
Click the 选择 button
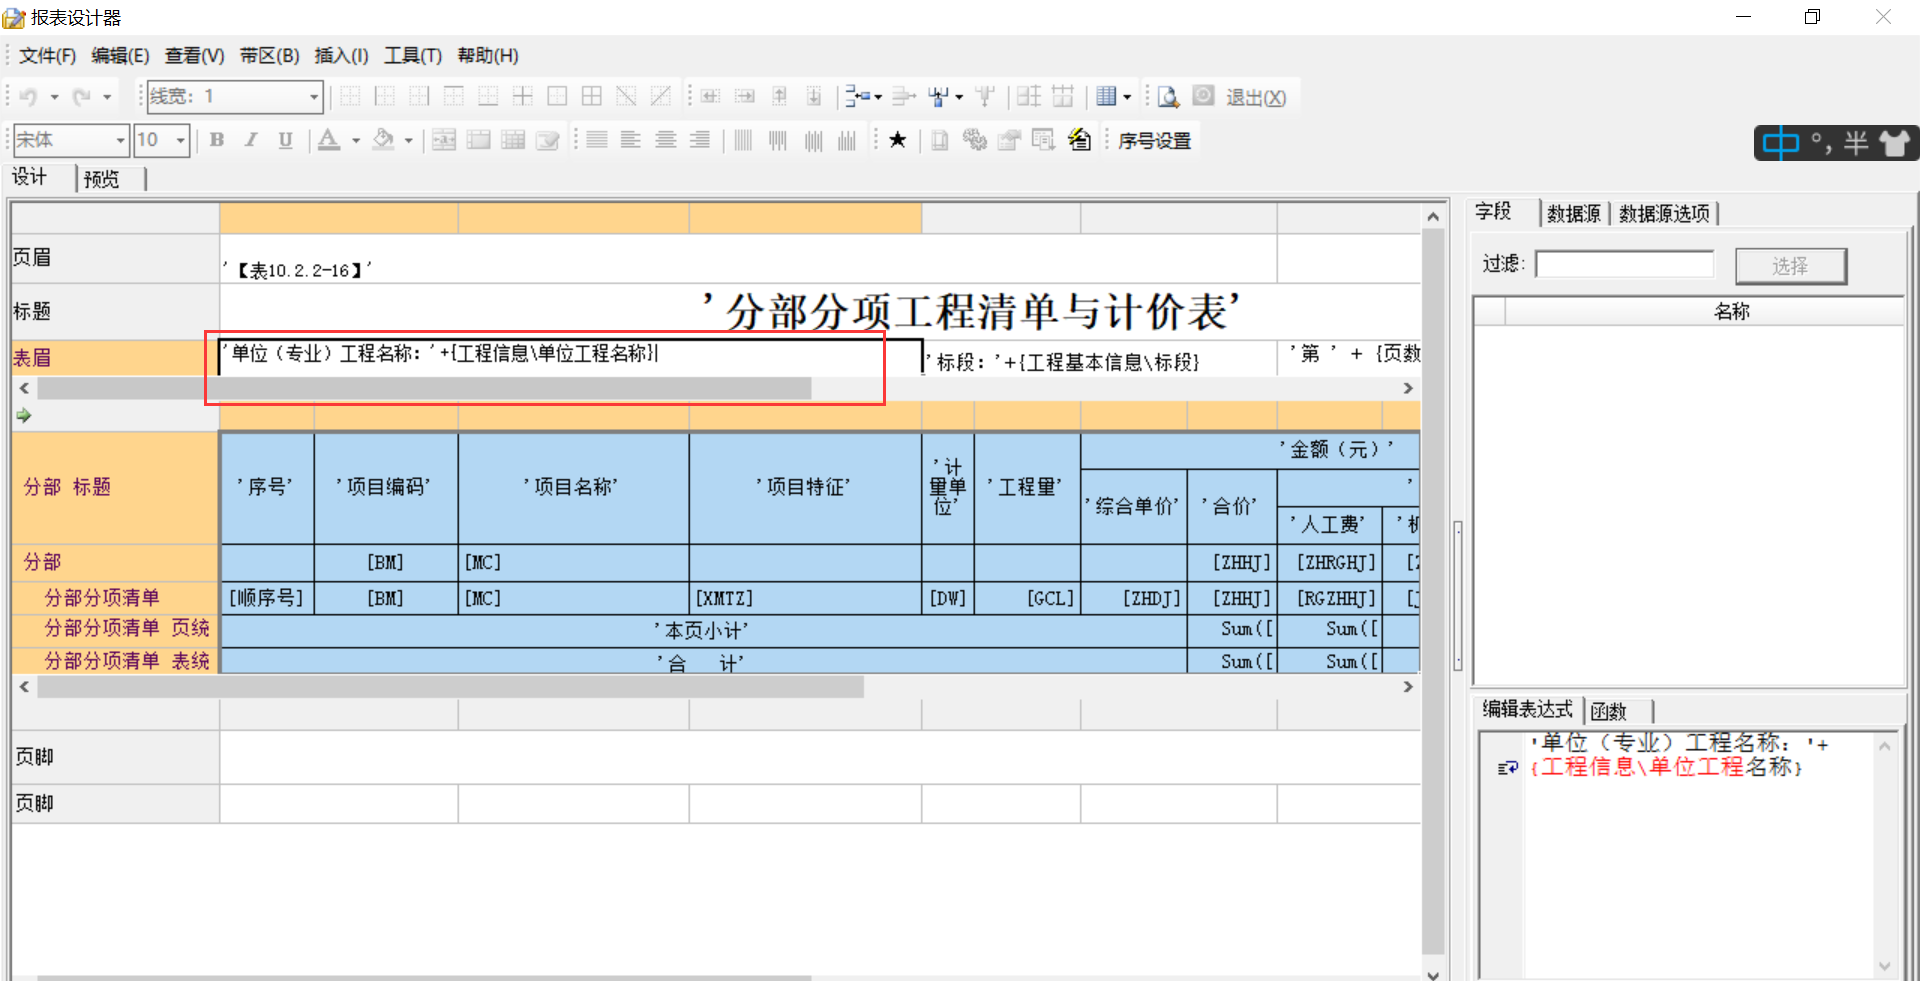pos(1790,266)
